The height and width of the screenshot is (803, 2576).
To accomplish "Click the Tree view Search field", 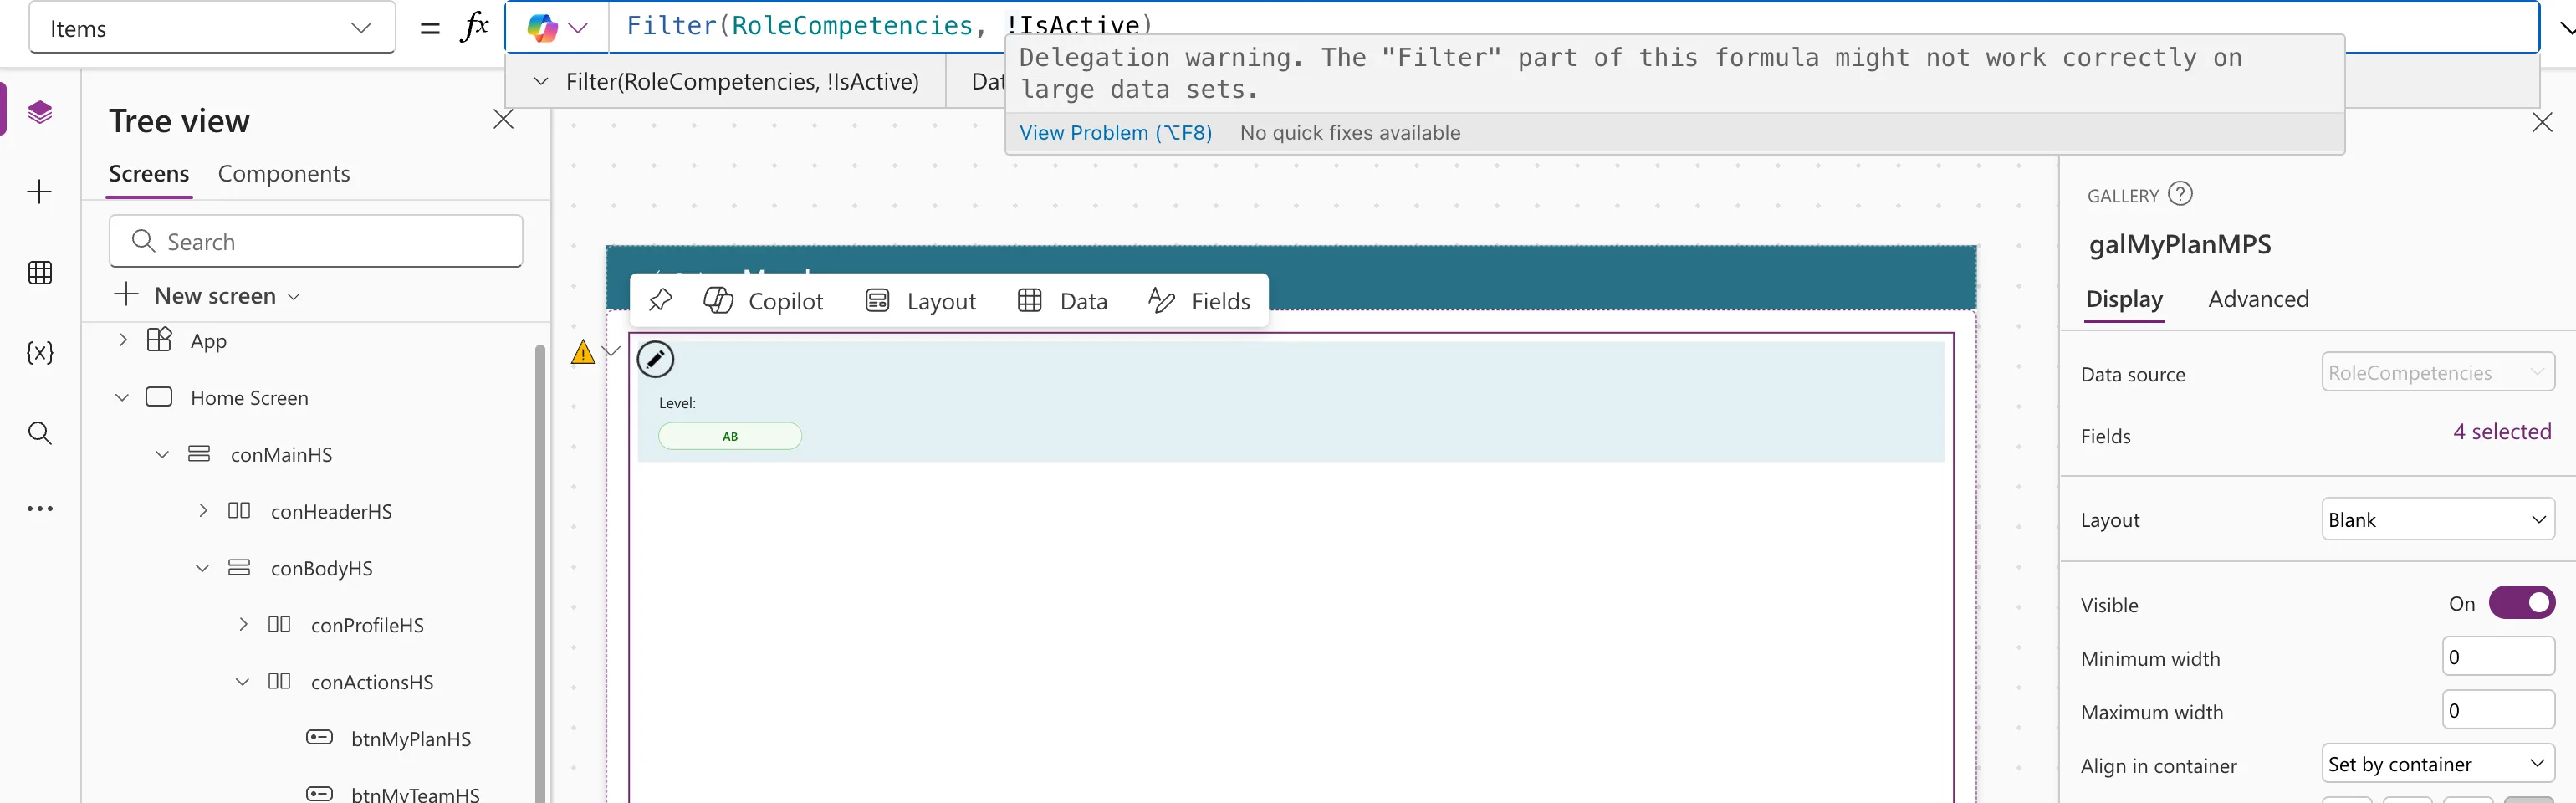I will 316,241.
